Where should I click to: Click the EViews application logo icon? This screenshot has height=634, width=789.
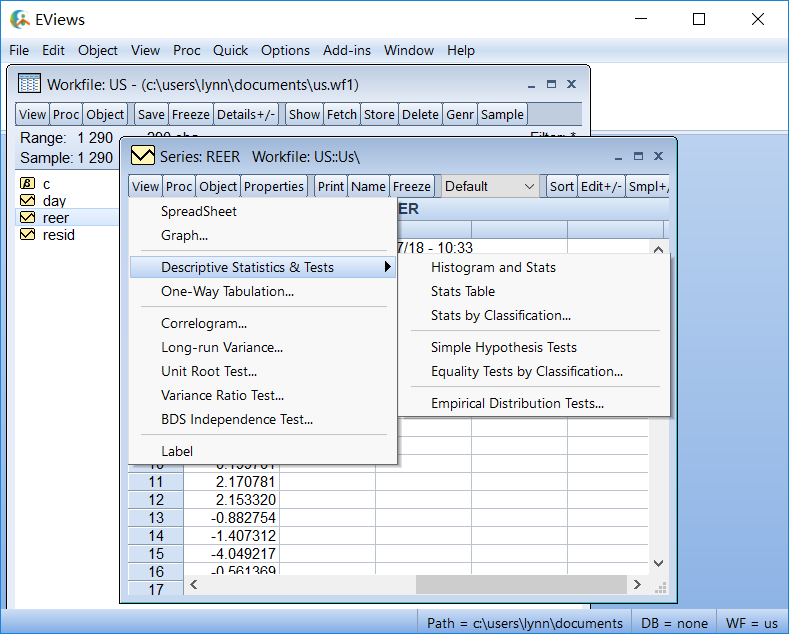click(x=20, y=19)
